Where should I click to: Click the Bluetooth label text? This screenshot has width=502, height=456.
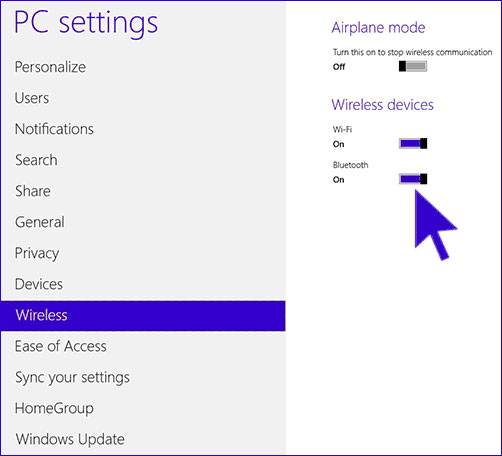point(350,165)
